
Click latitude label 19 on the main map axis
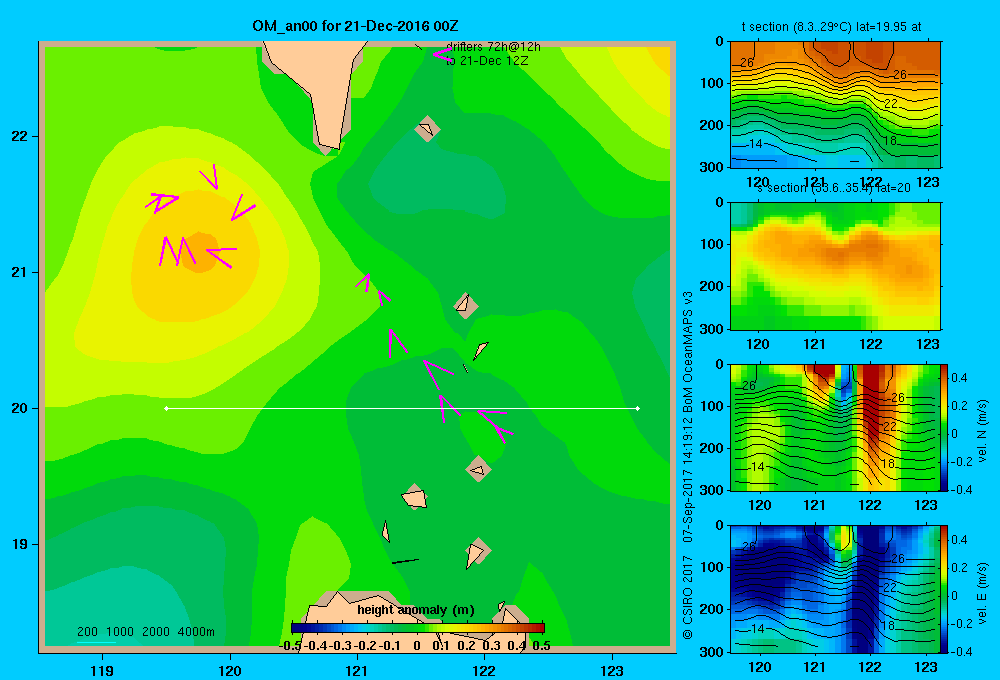tap(19, 544)
